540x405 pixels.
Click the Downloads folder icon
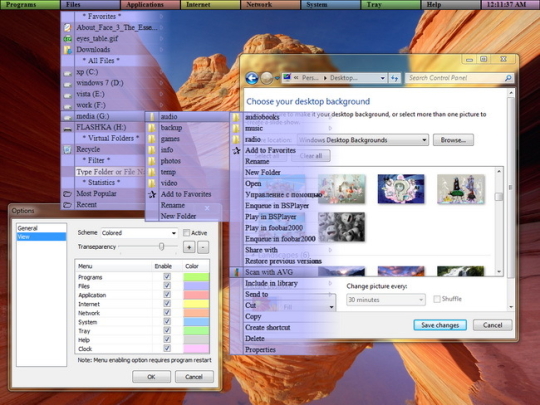point(68,50)
